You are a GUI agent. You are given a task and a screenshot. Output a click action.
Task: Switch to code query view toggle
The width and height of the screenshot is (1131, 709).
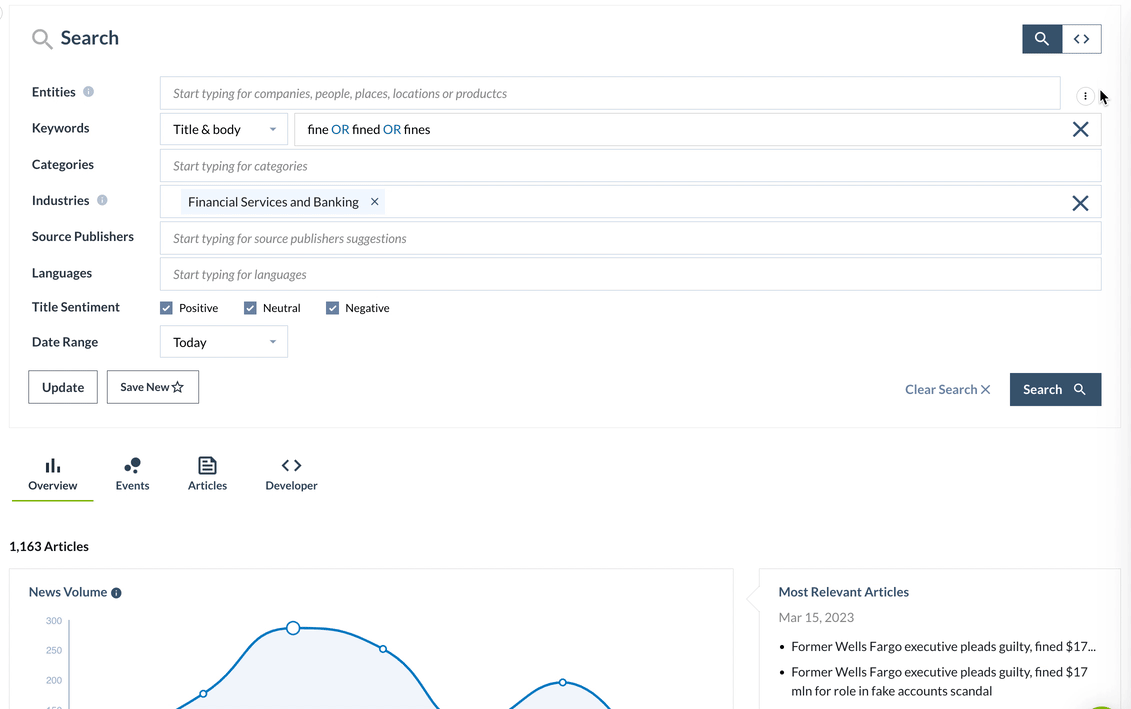(x=1081, y=39)
